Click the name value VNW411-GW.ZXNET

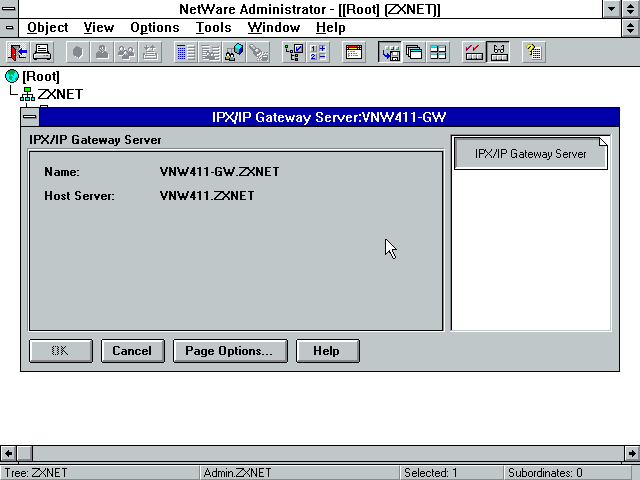[x=220, y=171]
